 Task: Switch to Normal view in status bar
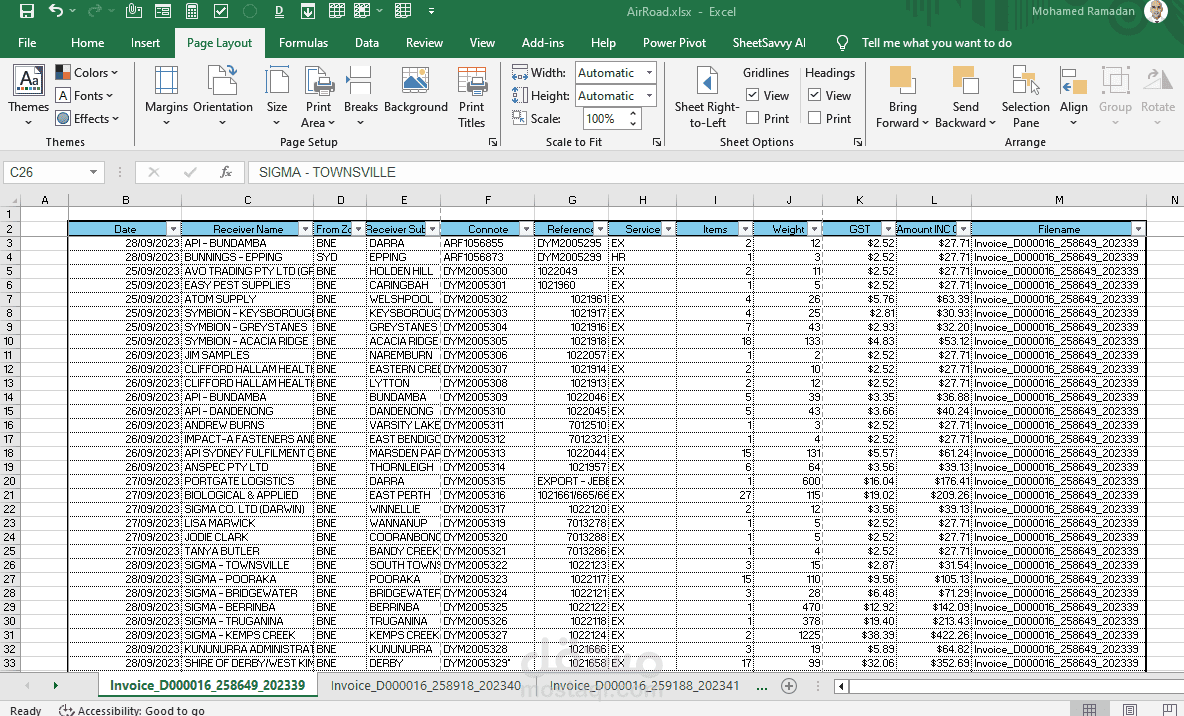tap(1090, 709)
